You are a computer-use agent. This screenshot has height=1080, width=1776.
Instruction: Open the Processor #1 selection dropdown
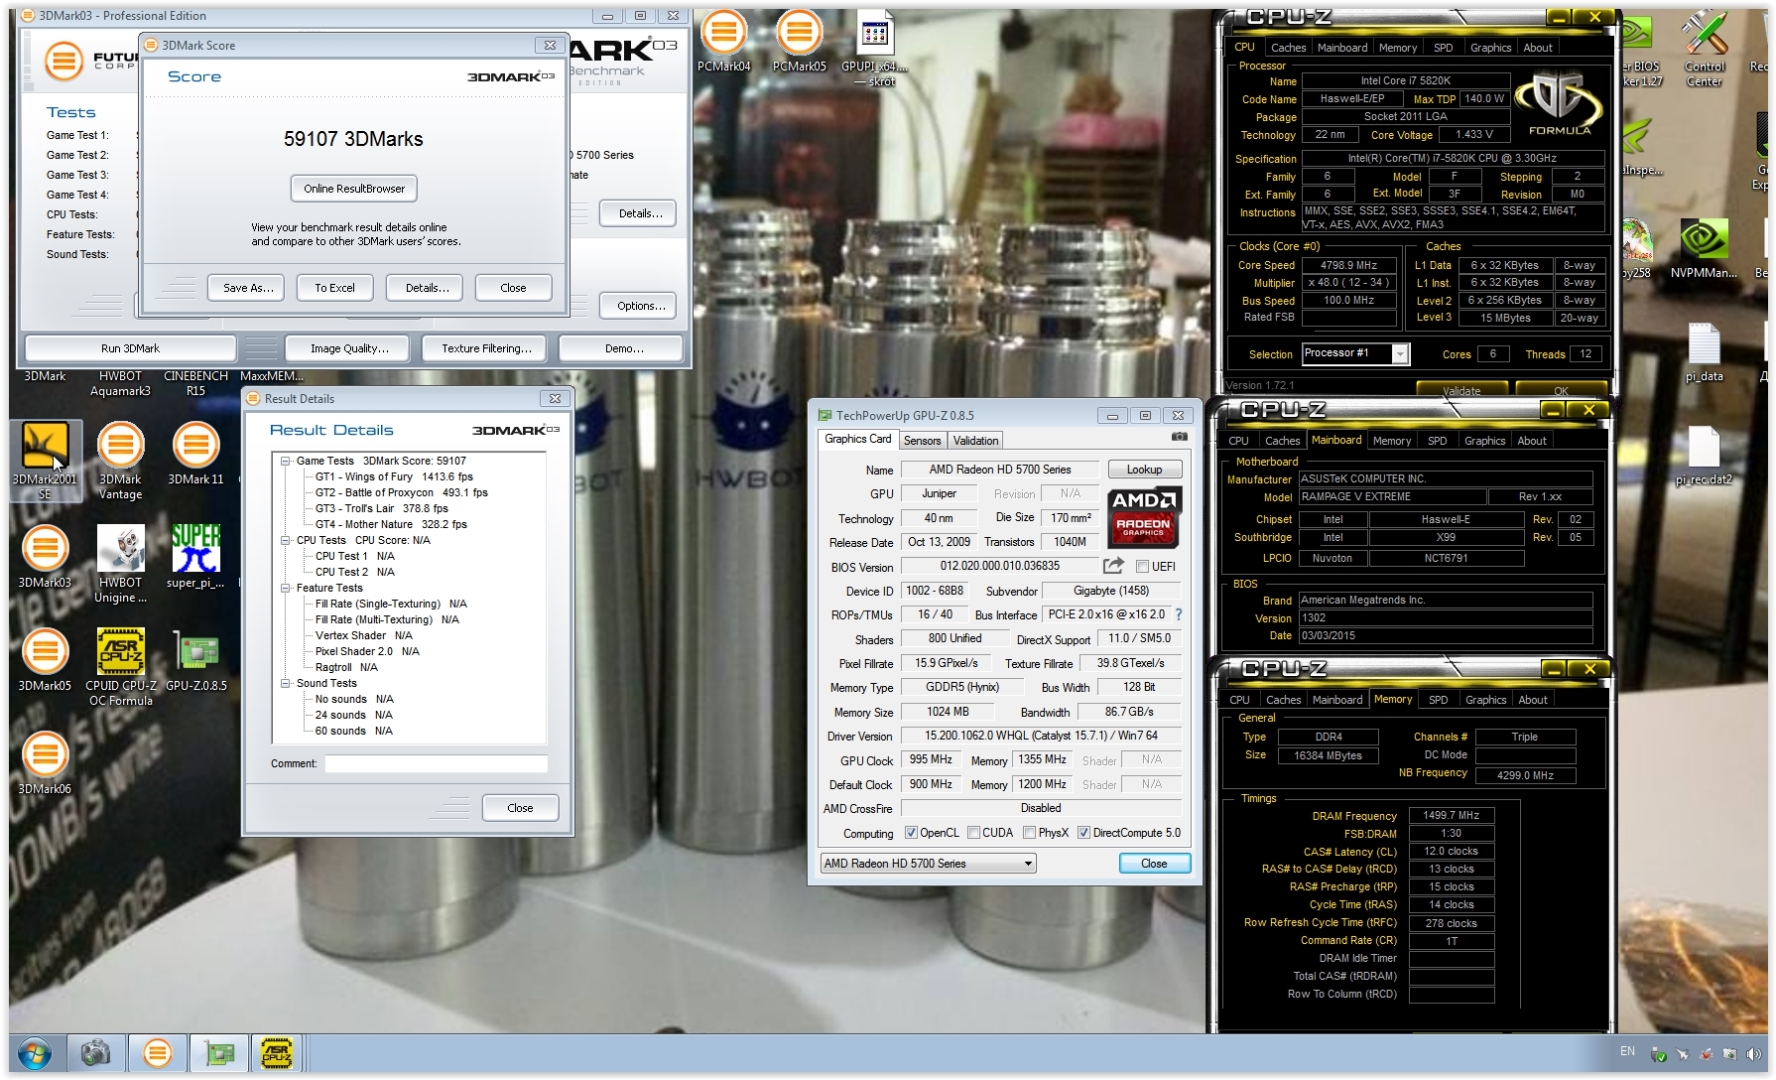tap(1400, 354)
